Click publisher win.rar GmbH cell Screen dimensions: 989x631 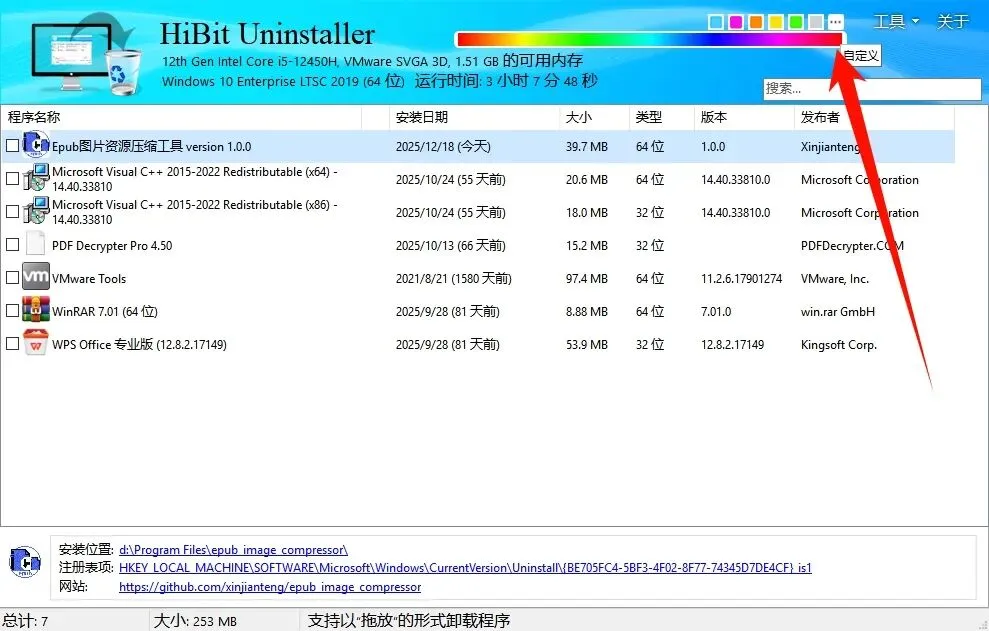[x=838, y=312]
